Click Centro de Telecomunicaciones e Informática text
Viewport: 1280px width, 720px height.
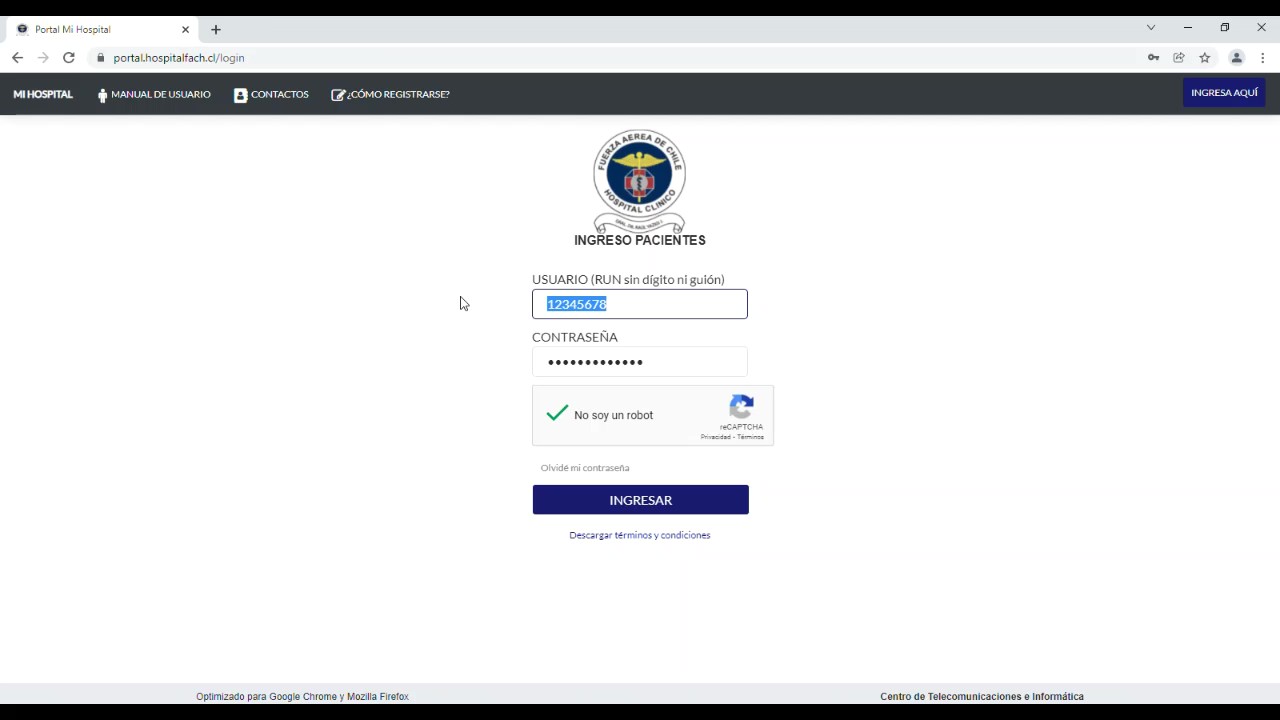point(982,696)
